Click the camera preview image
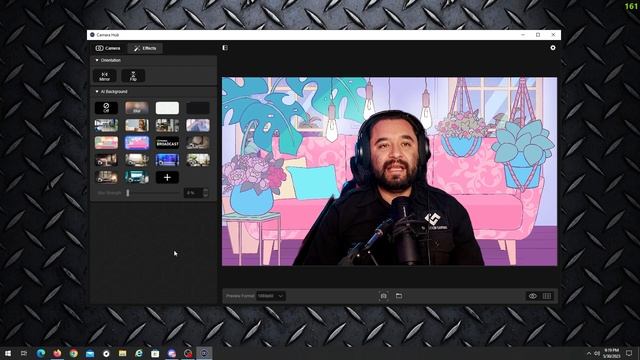The image size is (640, 360). point(389,171)
